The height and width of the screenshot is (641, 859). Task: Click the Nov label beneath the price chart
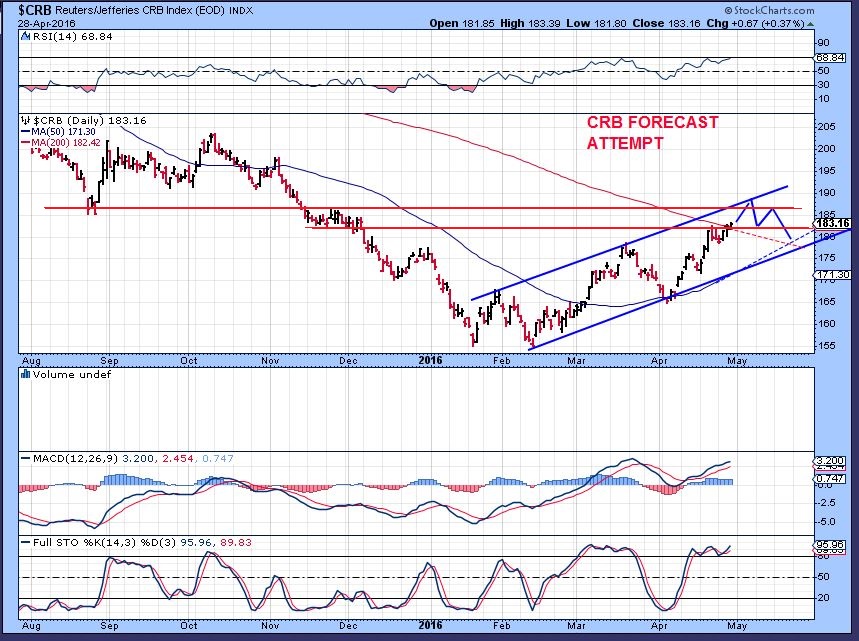[271, 360]
